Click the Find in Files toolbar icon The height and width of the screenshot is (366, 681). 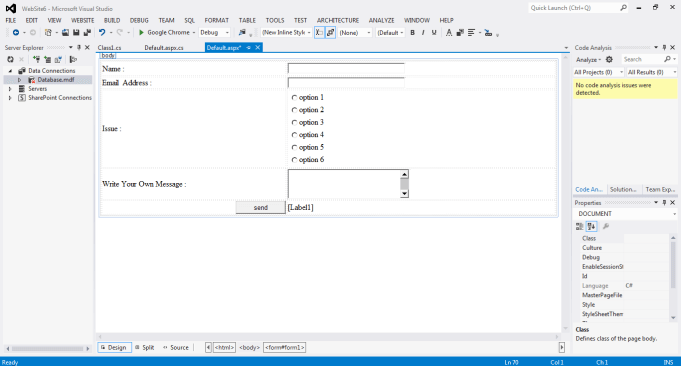pos(242,33)
